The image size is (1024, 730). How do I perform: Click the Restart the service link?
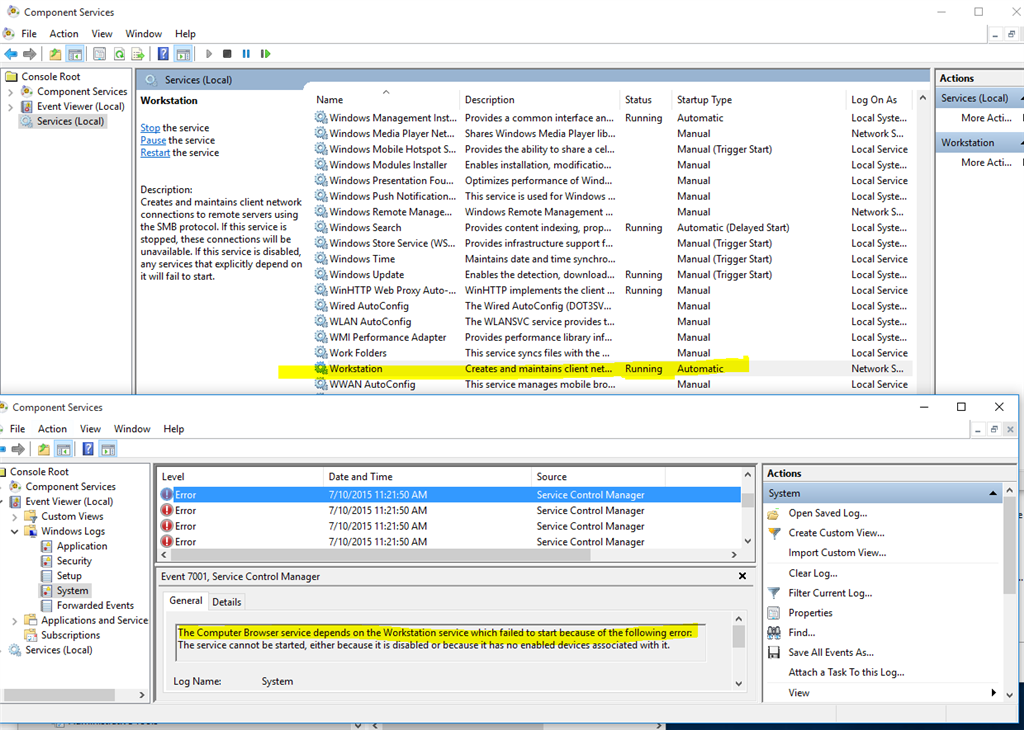tap(155, 153)
